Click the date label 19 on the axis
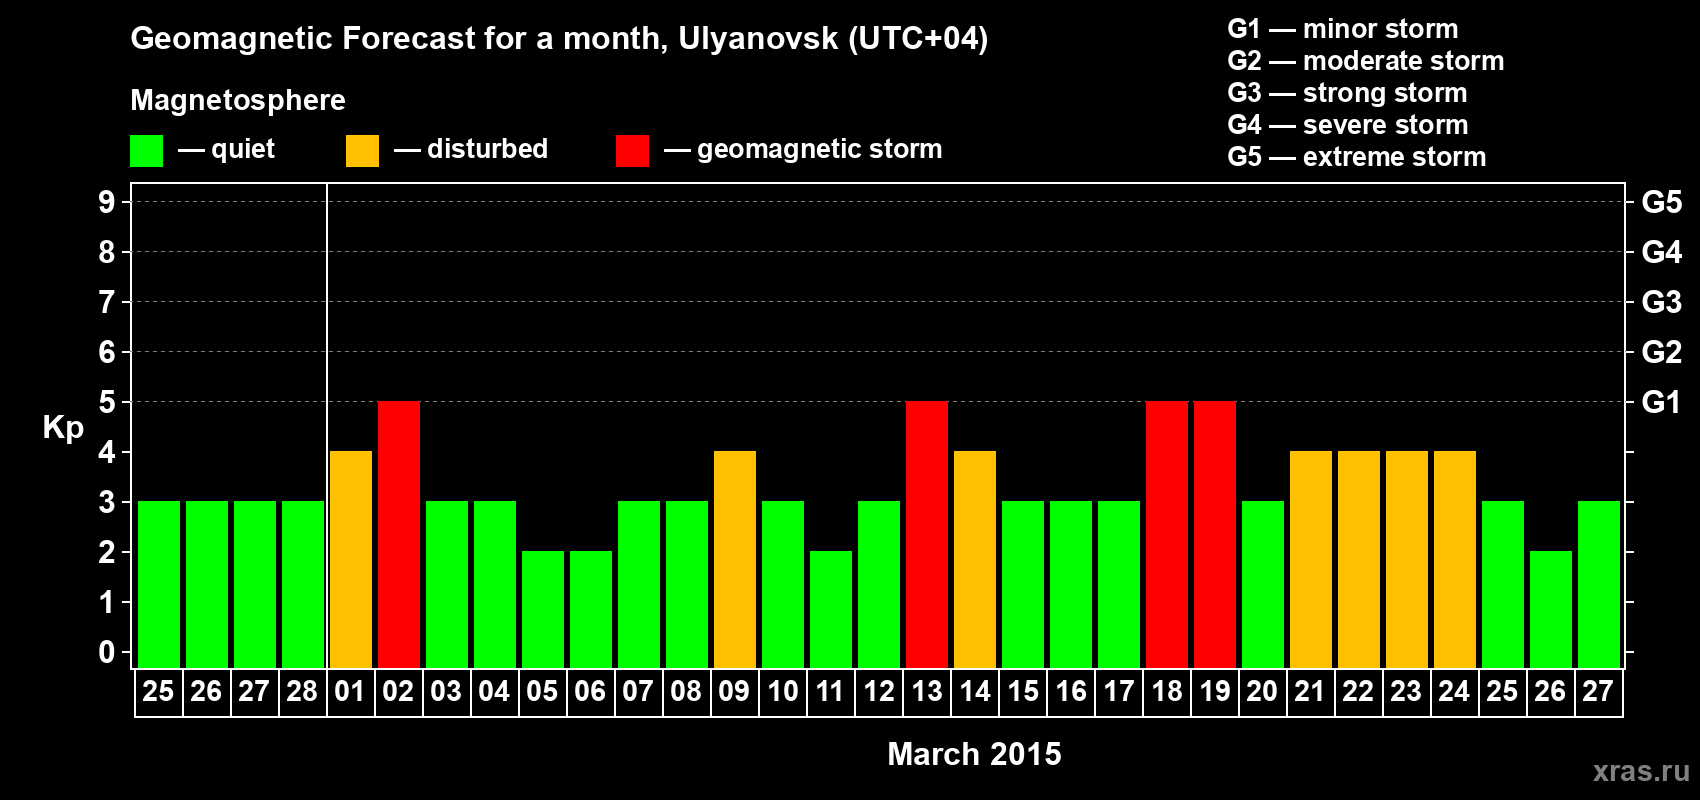 (x=1215, y=692)
